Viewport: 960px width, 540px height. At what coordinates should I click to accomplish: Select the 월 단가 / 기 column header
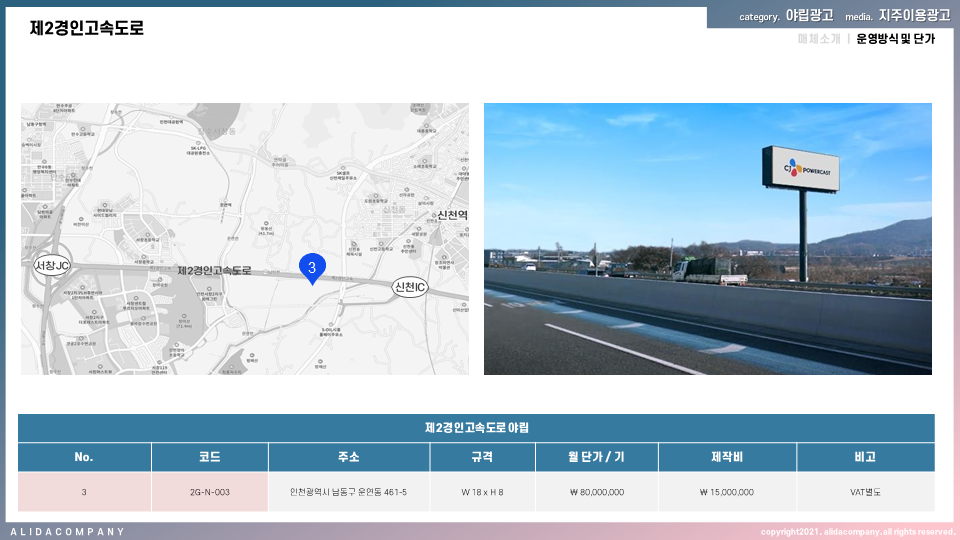point(595,457)
